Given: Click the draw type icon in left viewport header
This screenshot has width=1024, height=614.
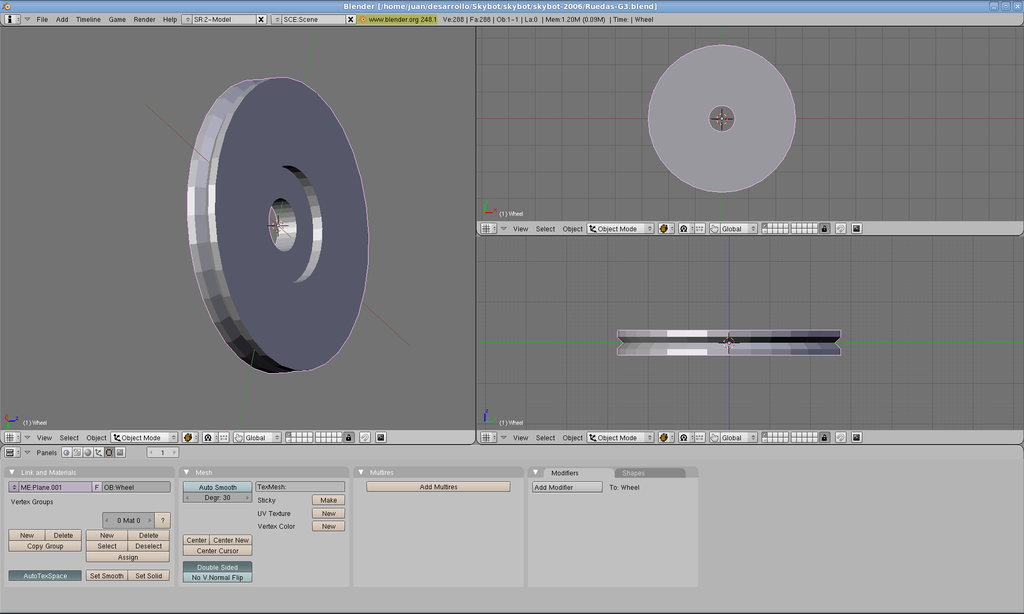Looking at the screenshot, I should tap(187, 438).
